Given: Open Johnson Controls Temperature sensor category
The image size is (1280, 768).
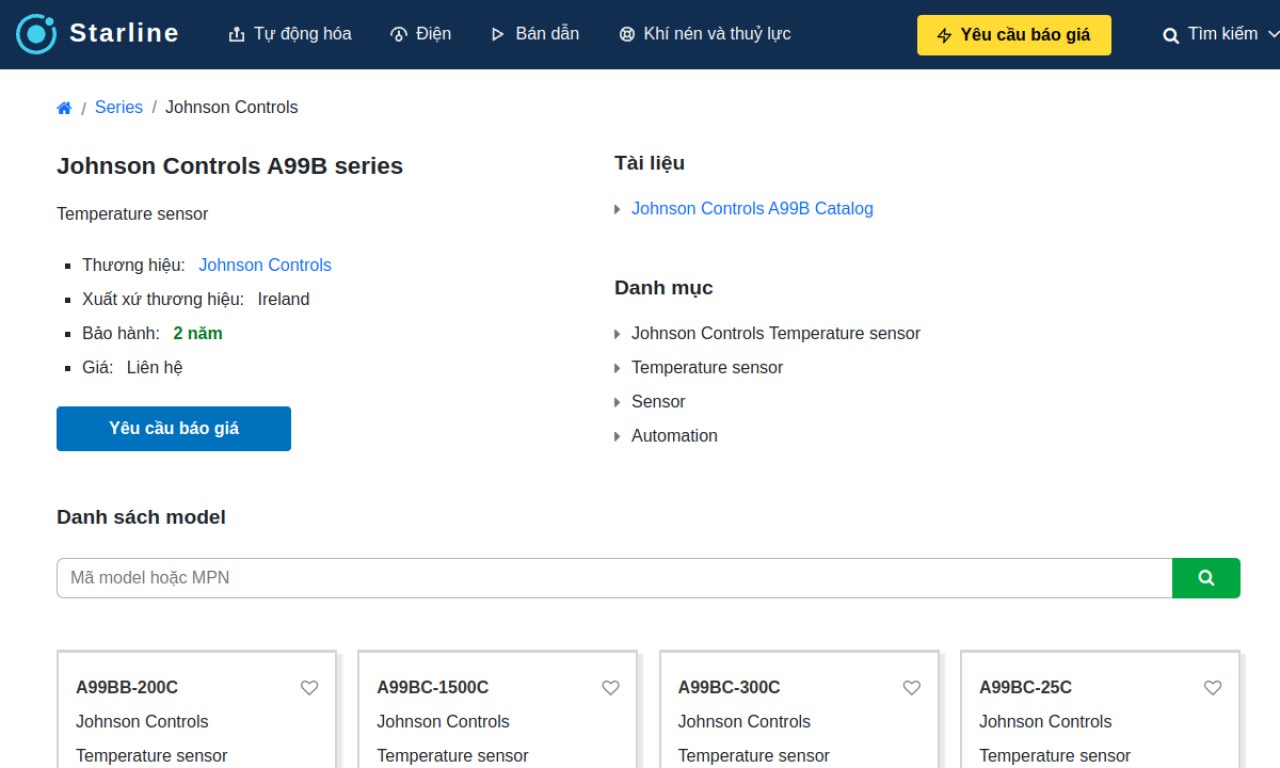Looking at the screenshot, I should coord(775,333).
